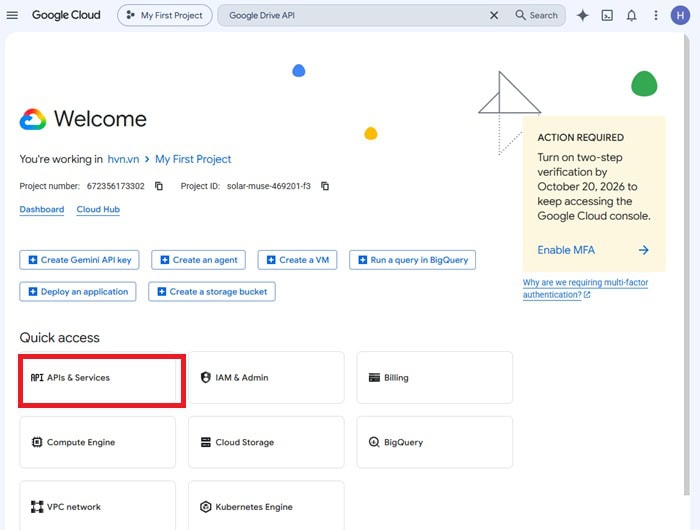
Task: Click Create an agent button
Action: [x=199, y=260]
